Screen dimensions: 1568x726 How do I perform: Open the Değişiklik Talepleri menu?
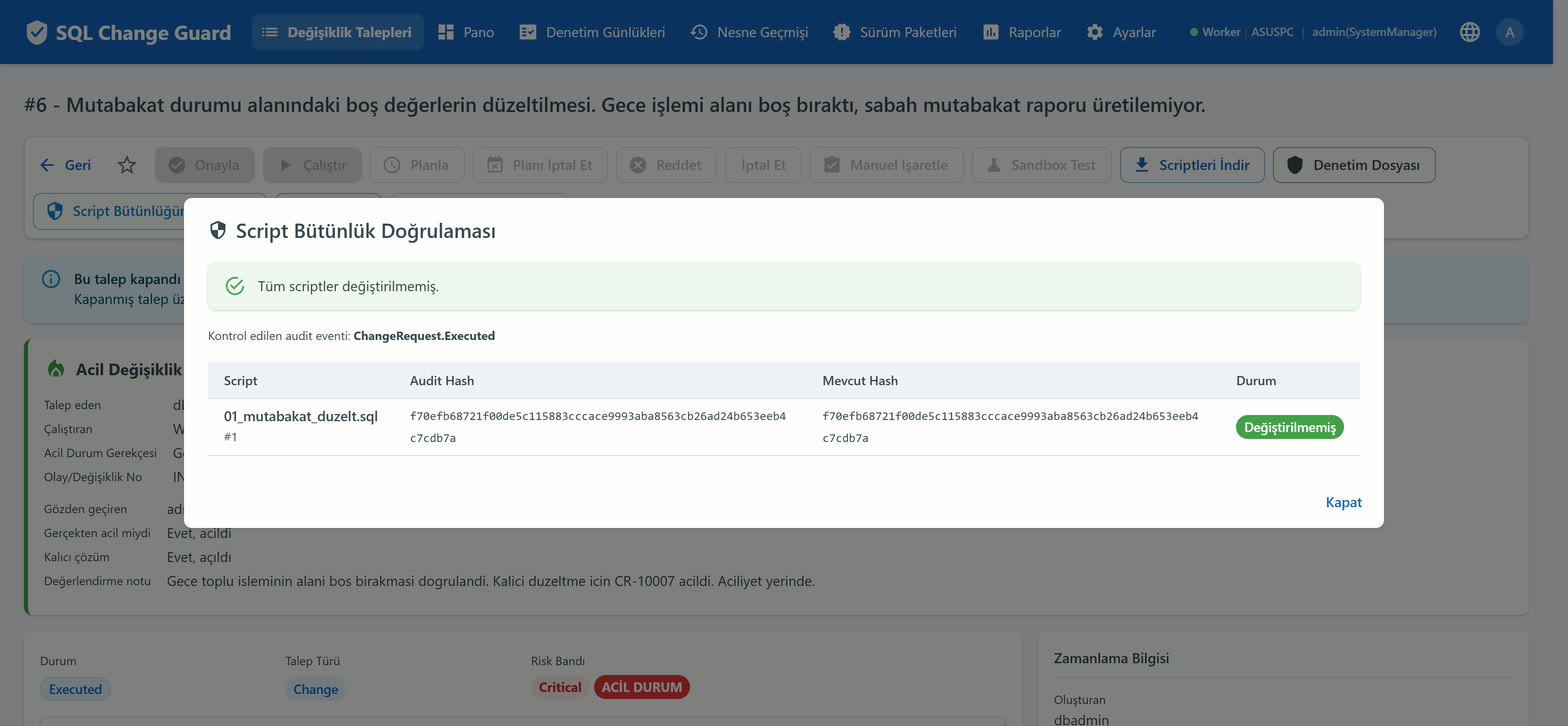pos(338,32)
